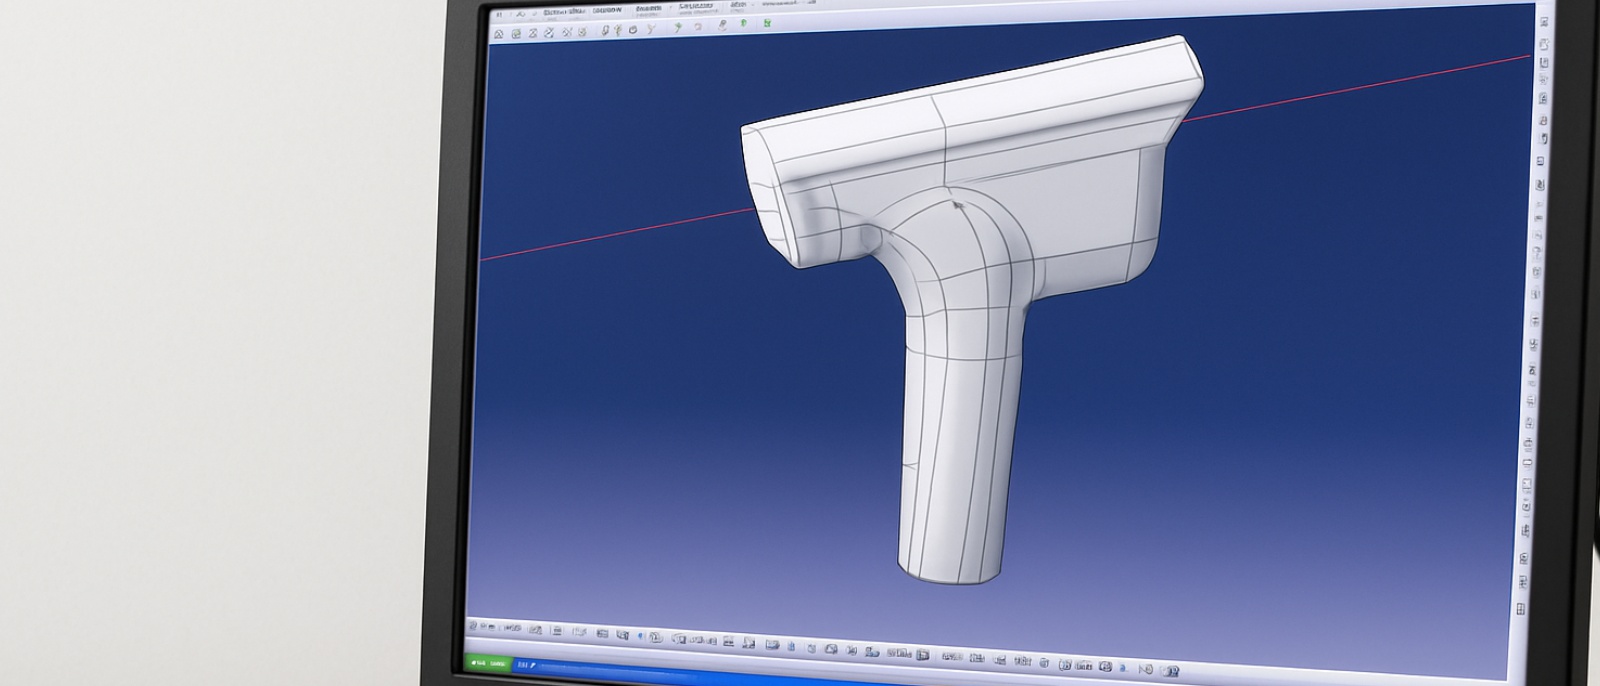Open the first text menu in the menu bar

coord(562,12)
